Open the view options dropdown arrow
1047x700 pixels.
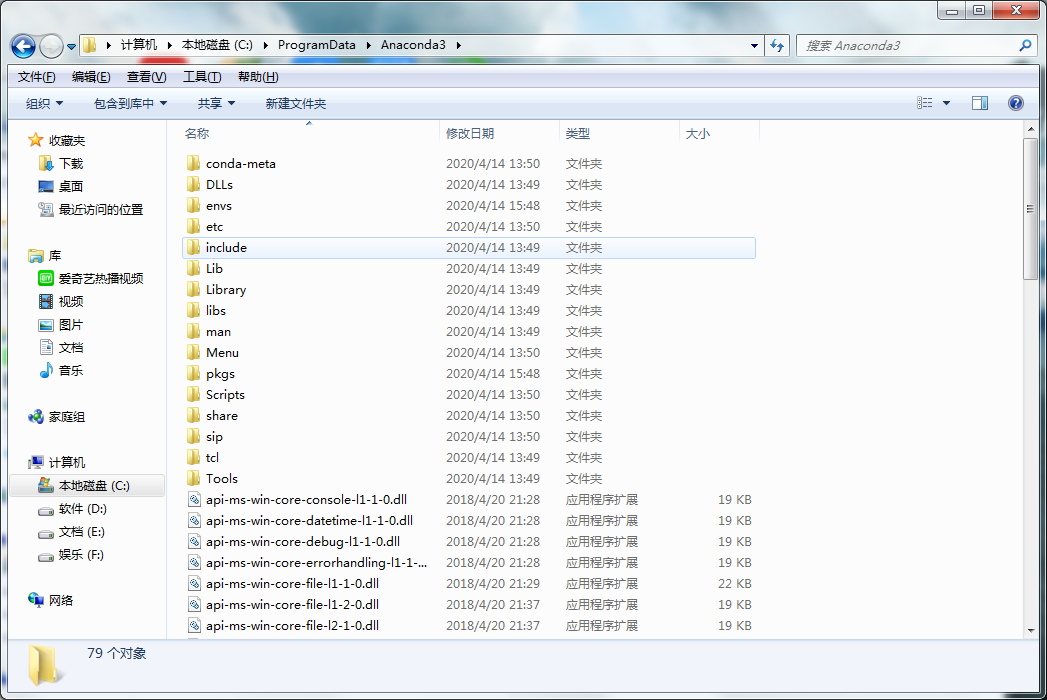pyautogui.click(x=946, y=103)
